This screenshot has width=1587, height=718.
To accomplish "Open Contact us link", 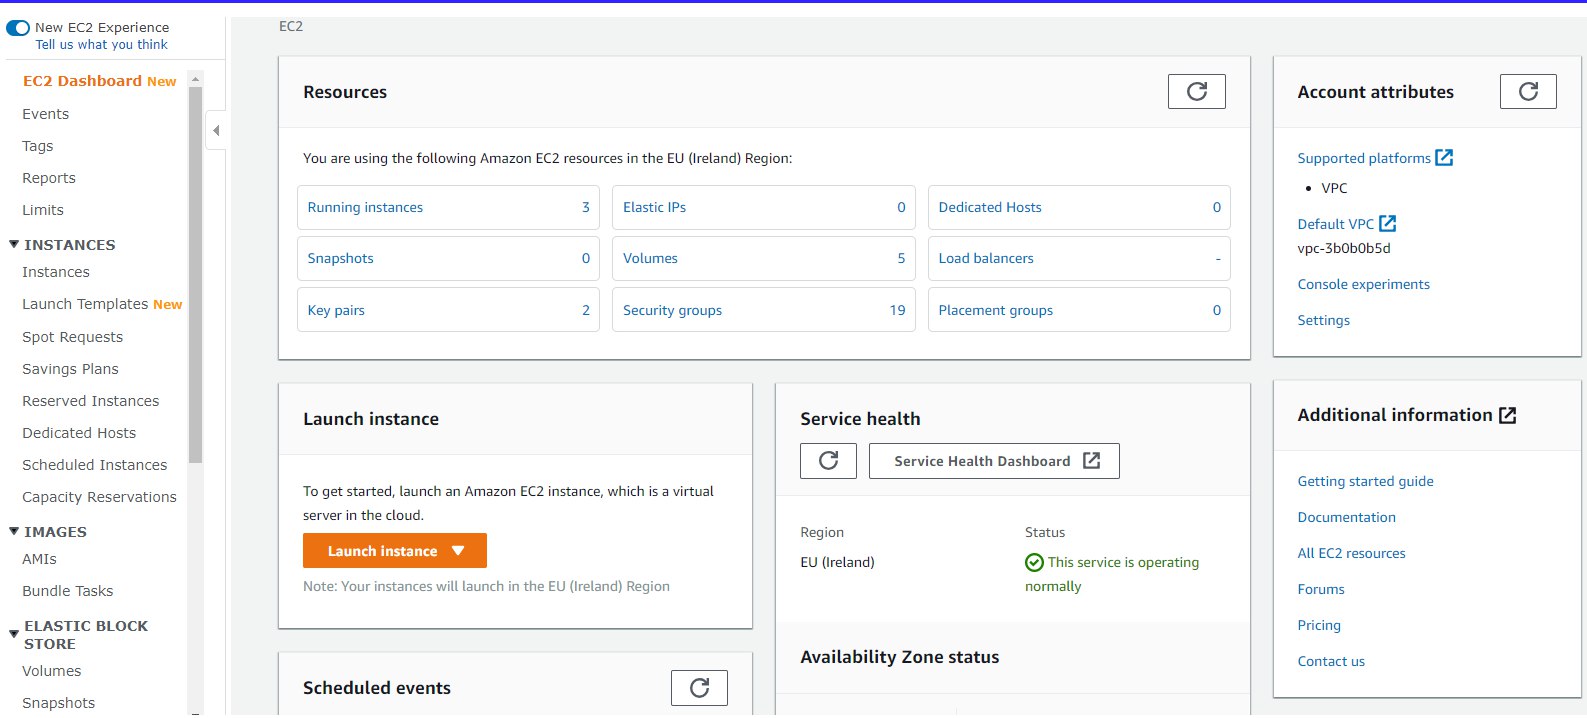I will click(1331, 662).
